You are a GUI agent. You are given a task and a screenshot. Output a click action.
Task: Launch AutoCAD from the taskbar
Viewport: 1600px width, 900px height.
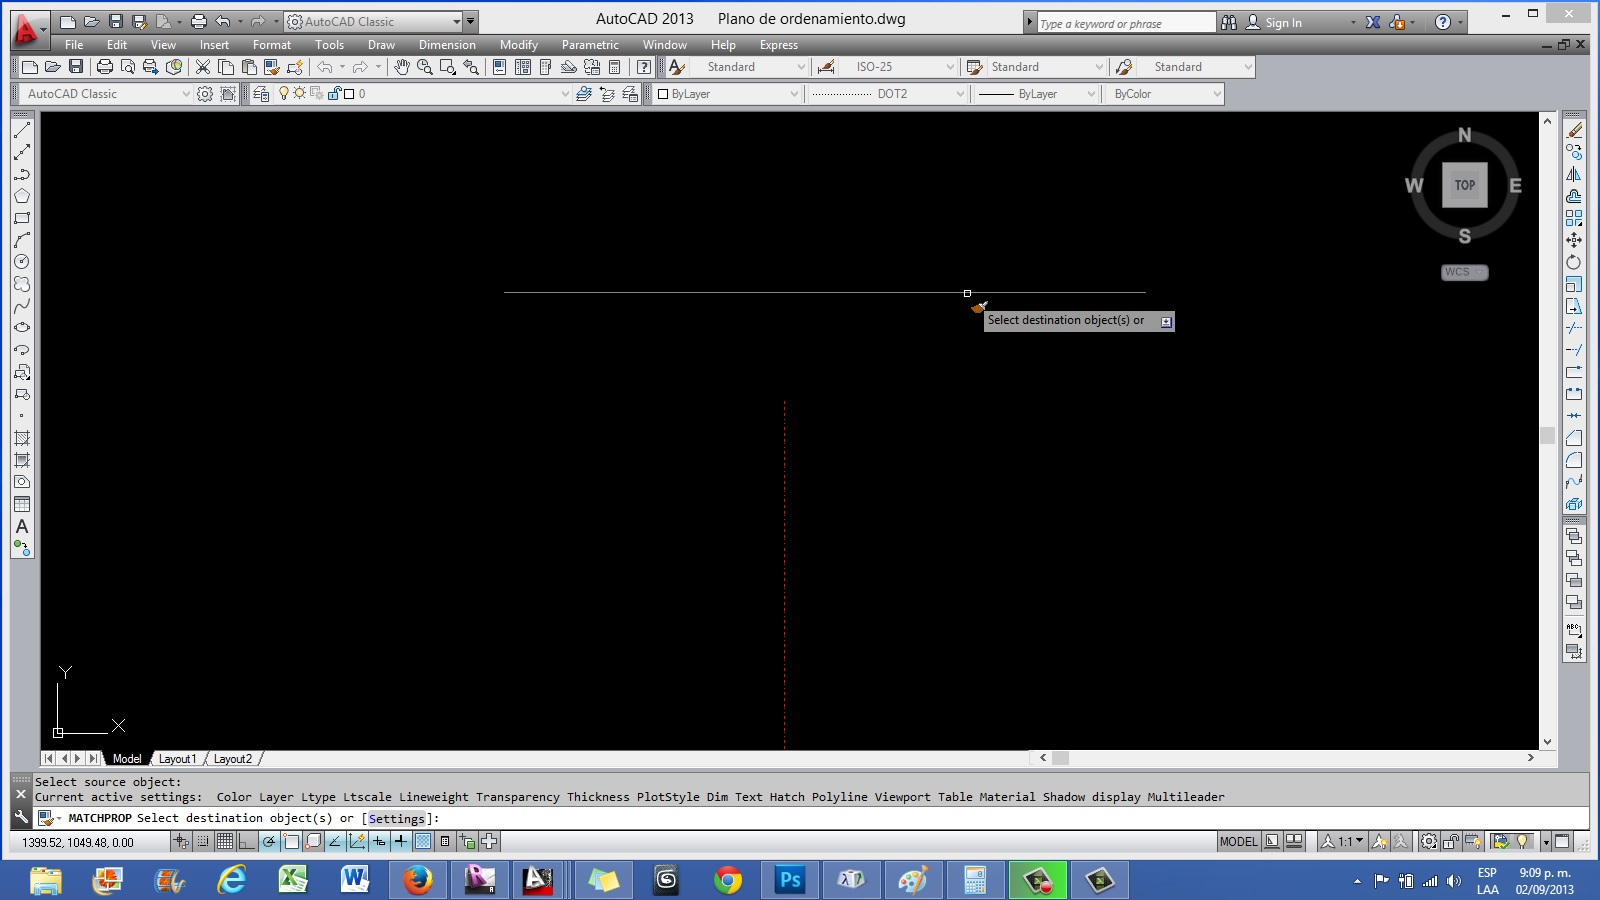537,881
